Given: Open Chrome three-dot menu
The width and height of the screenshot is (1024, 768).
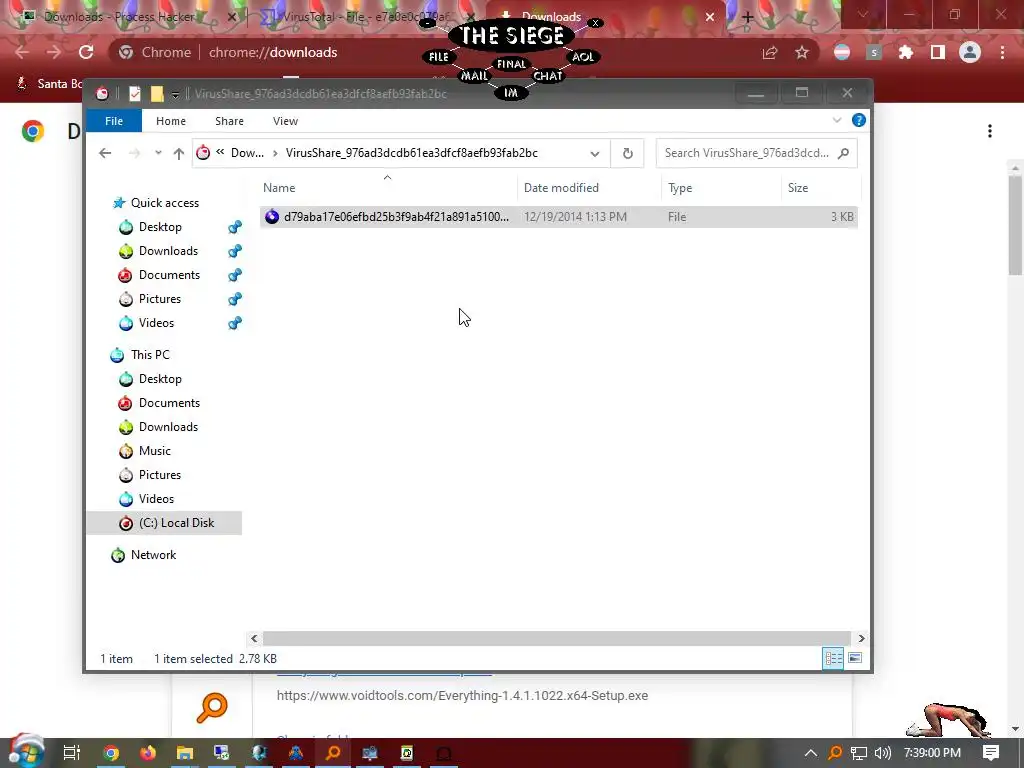Looking at the screenshot, I should [x=1002, y=52].
